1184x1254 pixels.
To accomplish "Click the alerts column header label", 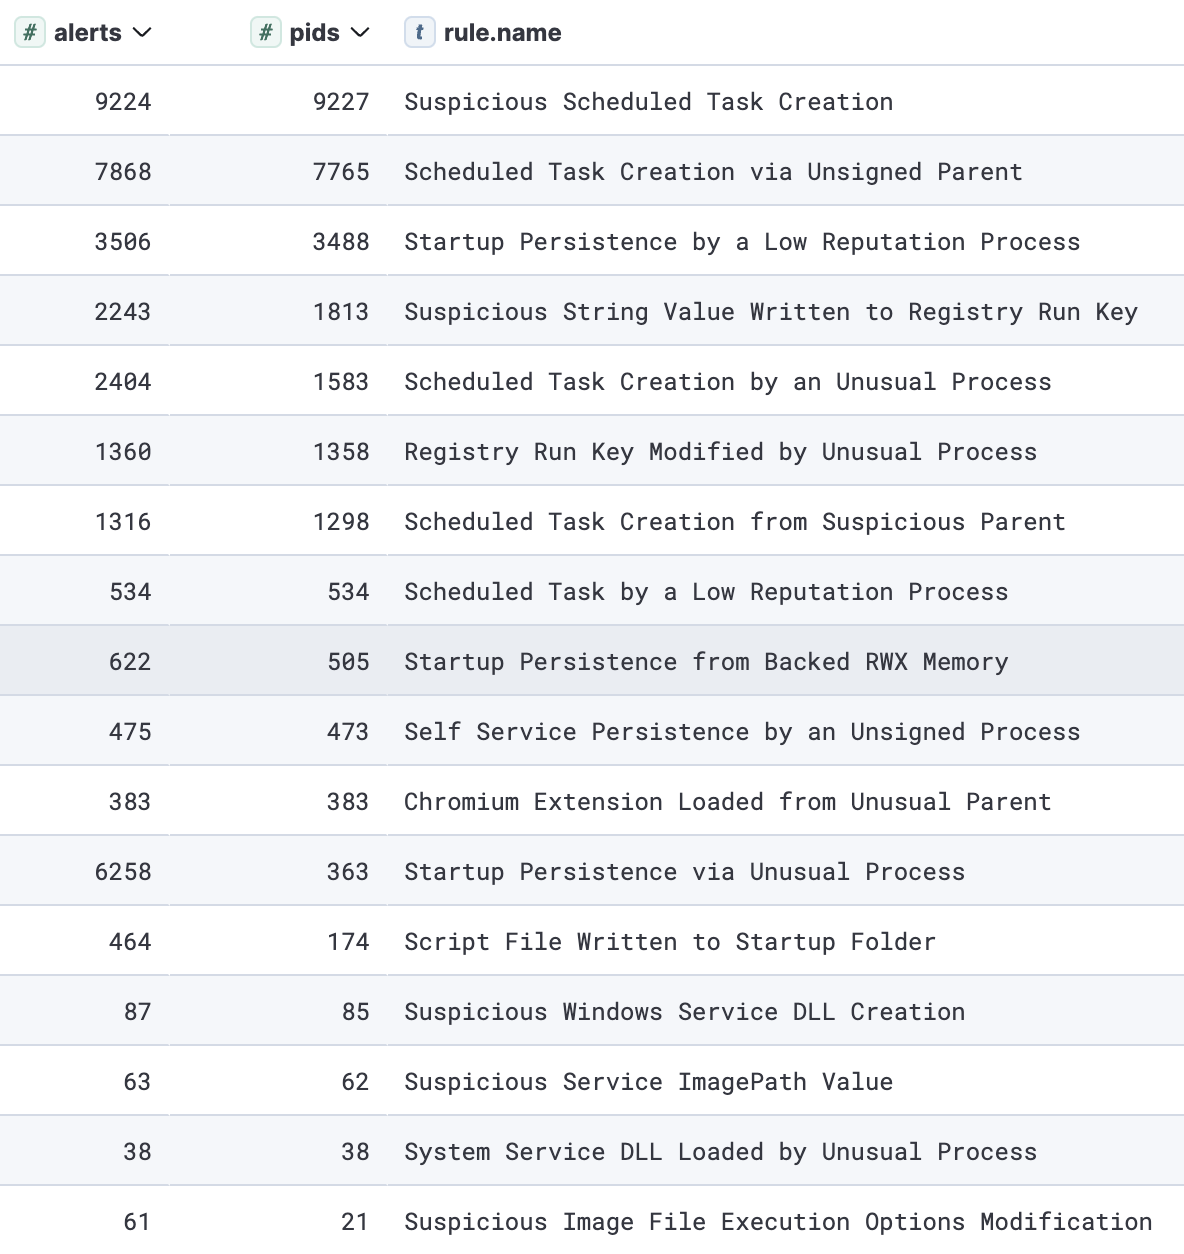I will (x=87, y=33).
